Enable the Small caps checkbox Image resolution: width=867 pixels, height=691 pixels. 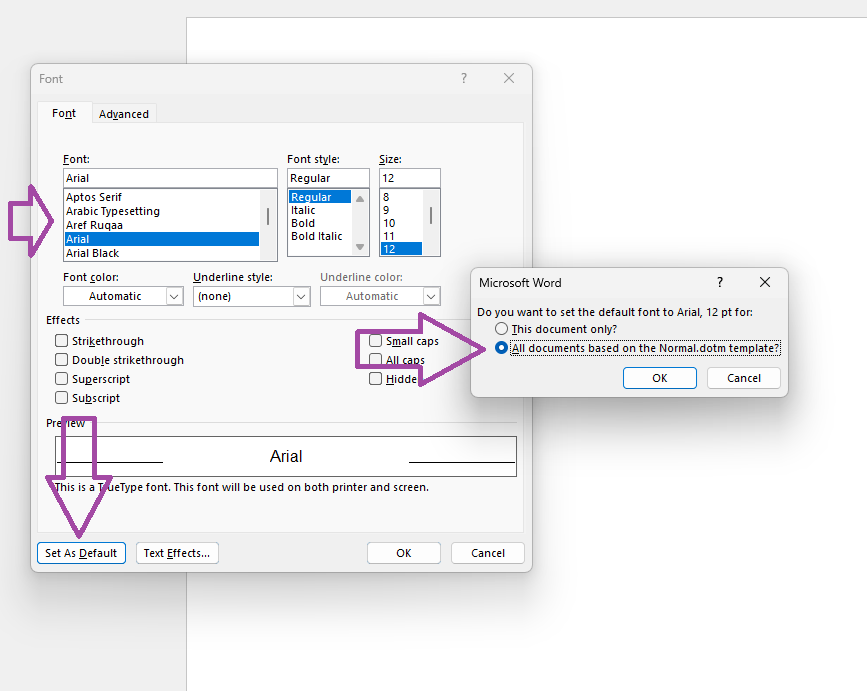tap(375, 341)
